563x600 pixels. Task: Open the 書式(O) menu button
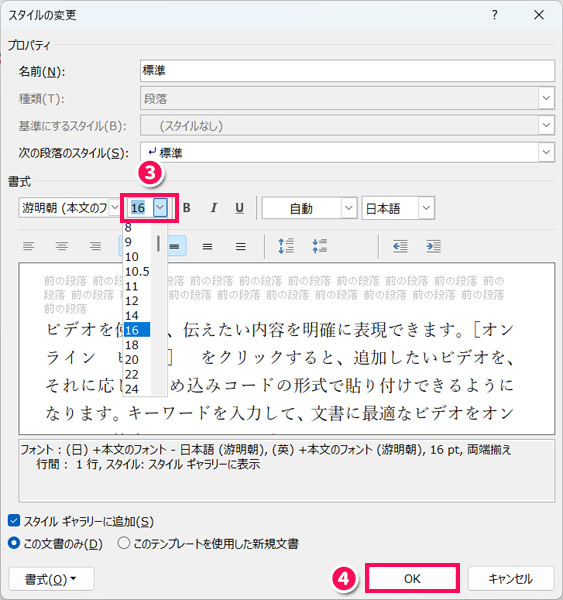tap(51, 579)
